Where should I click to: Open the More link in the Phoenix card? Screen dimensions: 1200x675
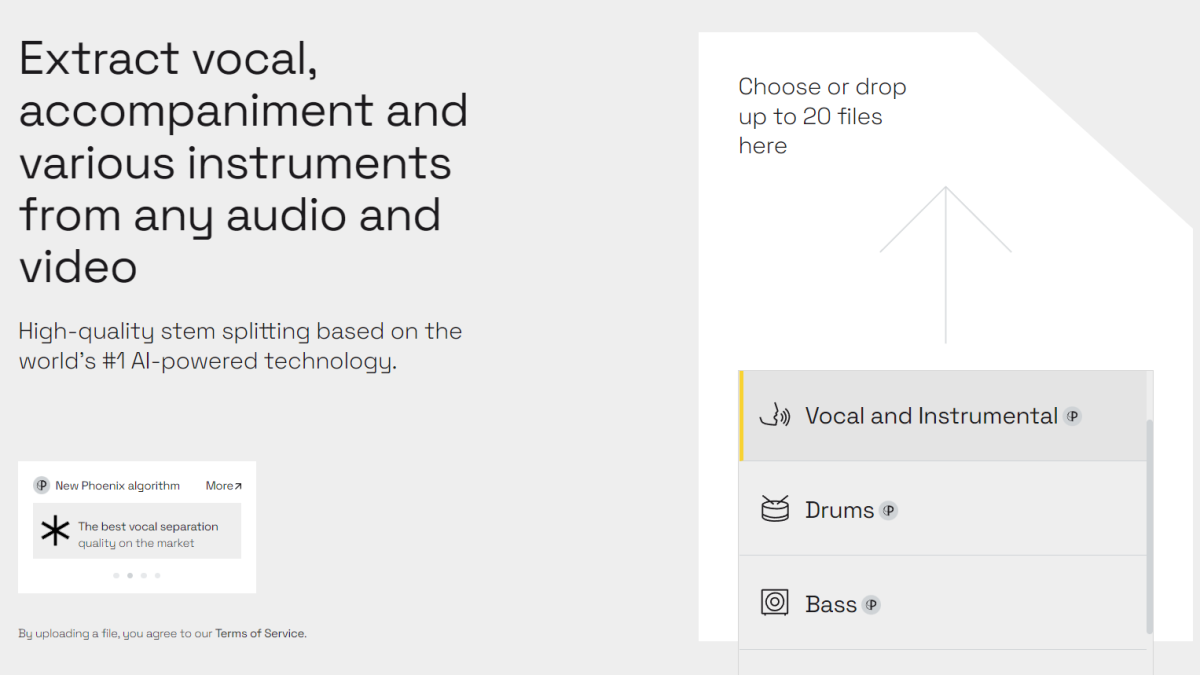(x=224, y=486)
